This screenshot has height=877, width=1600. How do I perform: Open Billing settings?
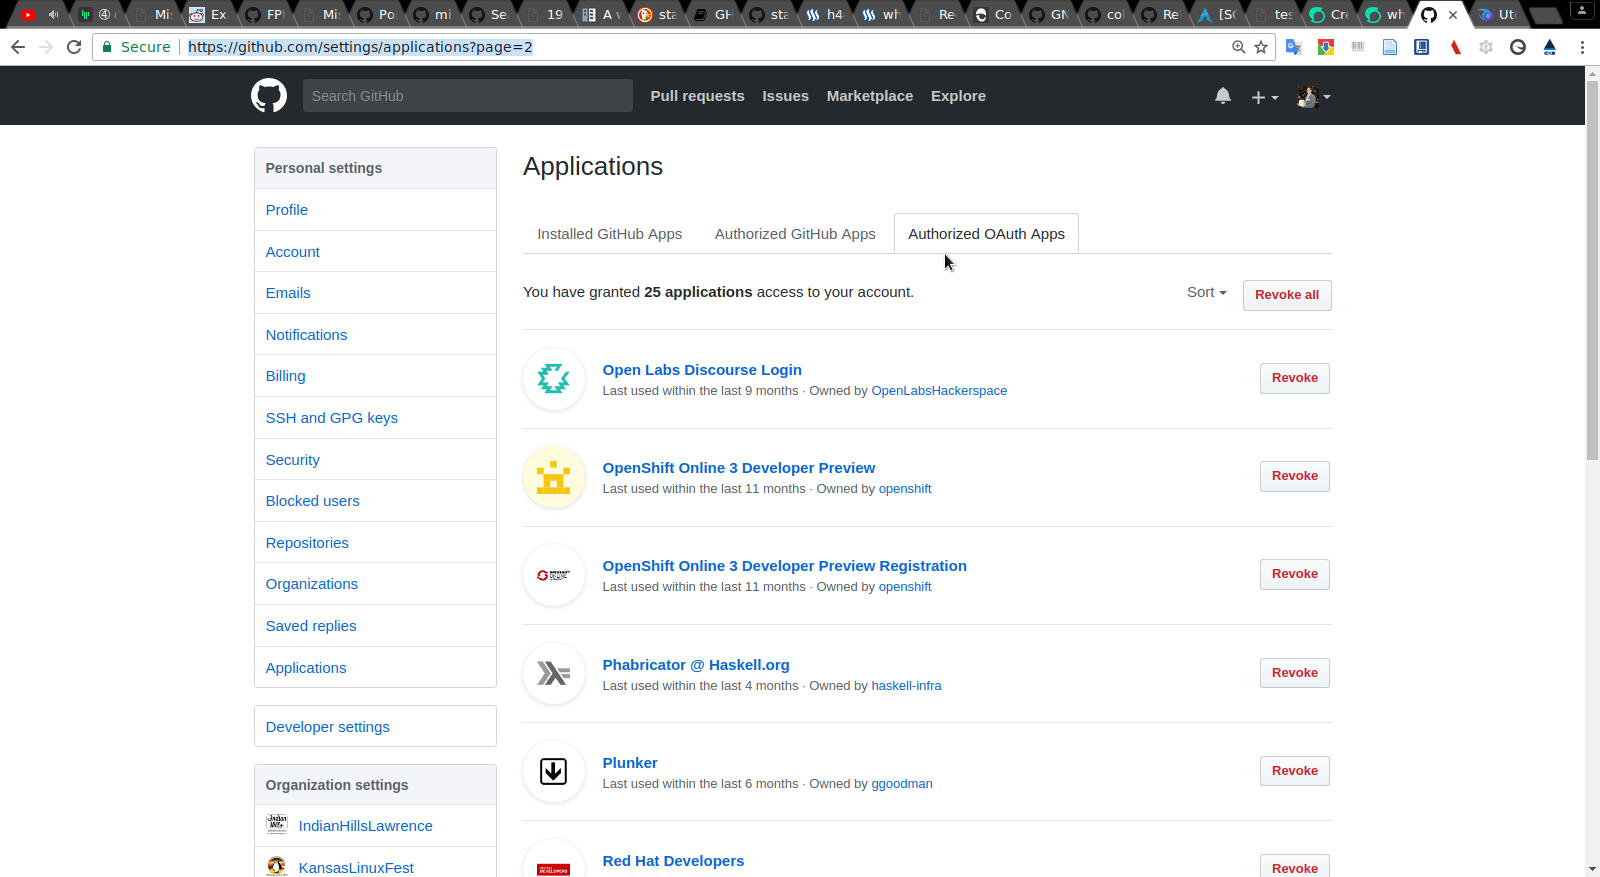(x=375, y=376)
